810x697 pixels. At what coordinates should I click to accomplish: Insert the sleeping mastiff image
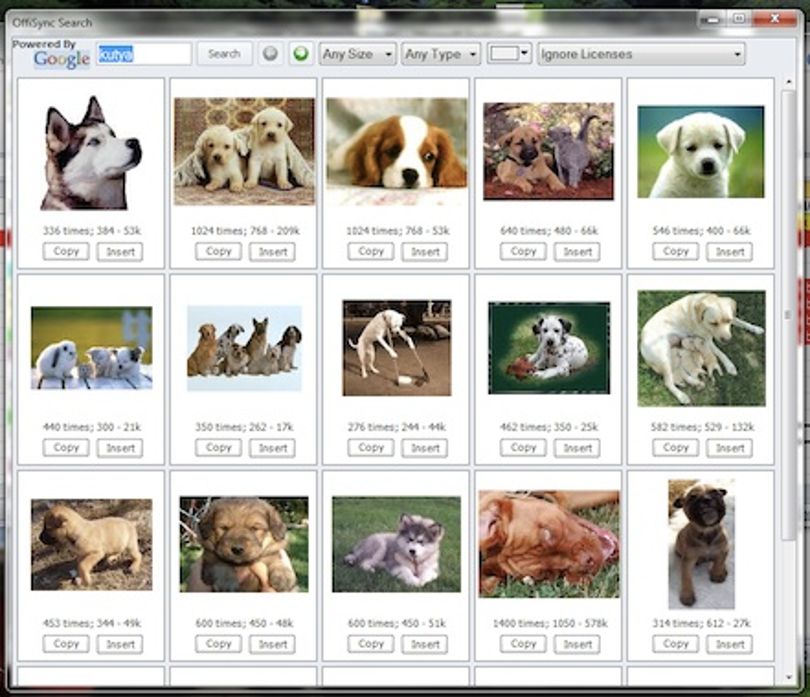[x=577, y=644]
